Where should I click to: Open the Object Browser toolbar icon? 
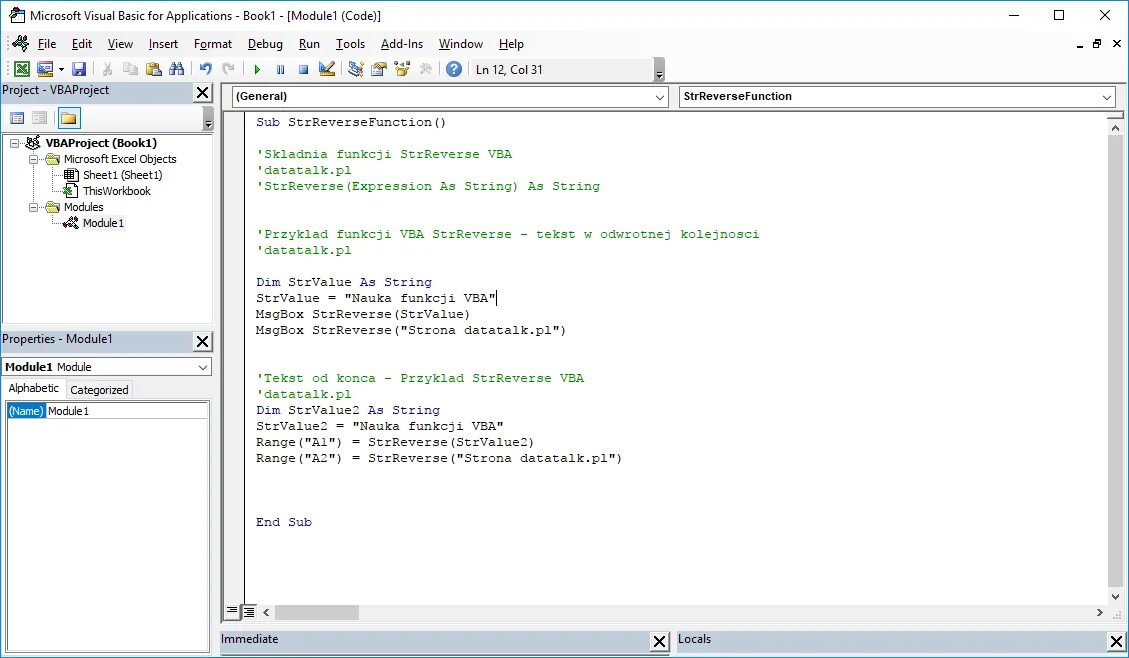[x=402, y=69]
